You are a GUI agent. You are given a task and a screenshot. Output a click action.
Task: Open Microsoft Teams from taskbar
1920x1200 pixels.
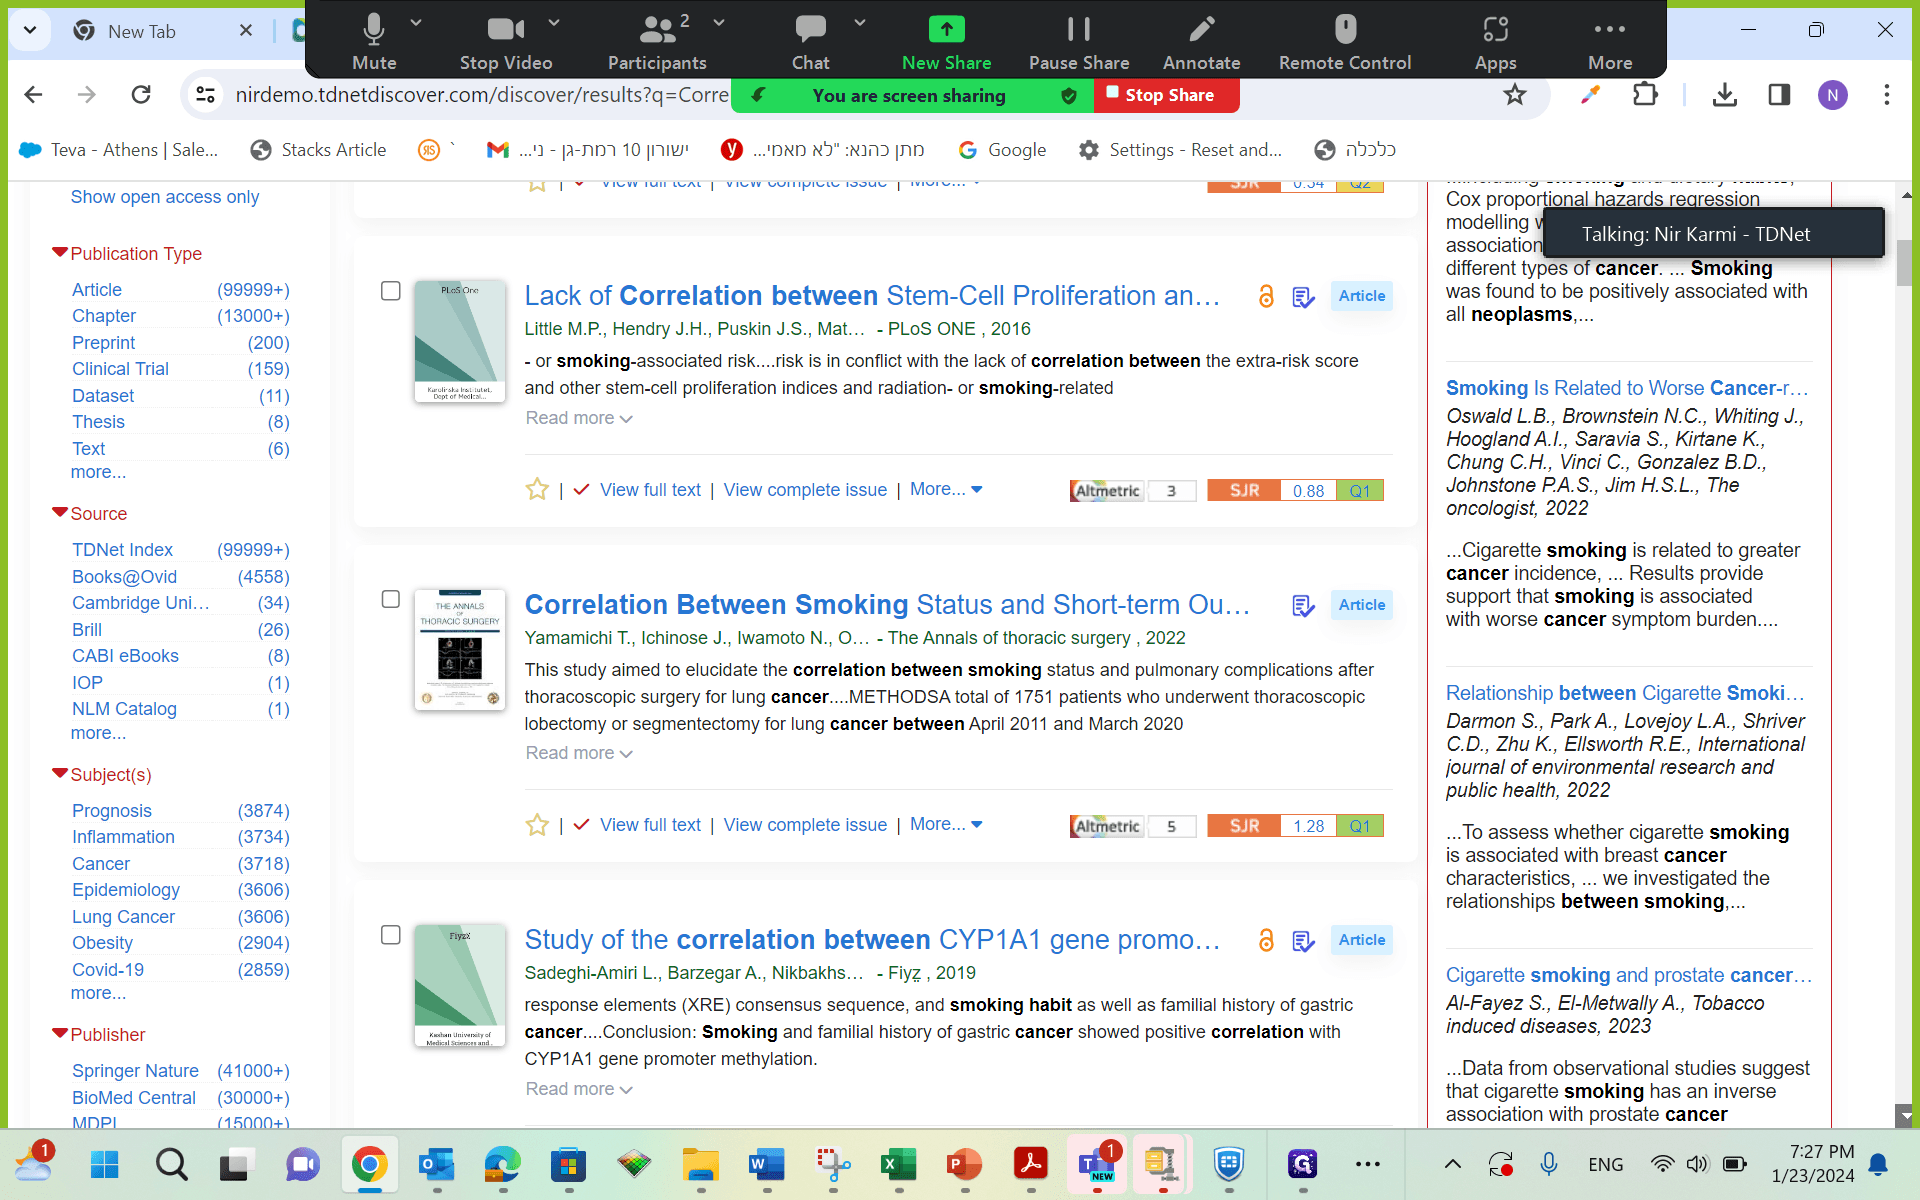[1097, 1164]
